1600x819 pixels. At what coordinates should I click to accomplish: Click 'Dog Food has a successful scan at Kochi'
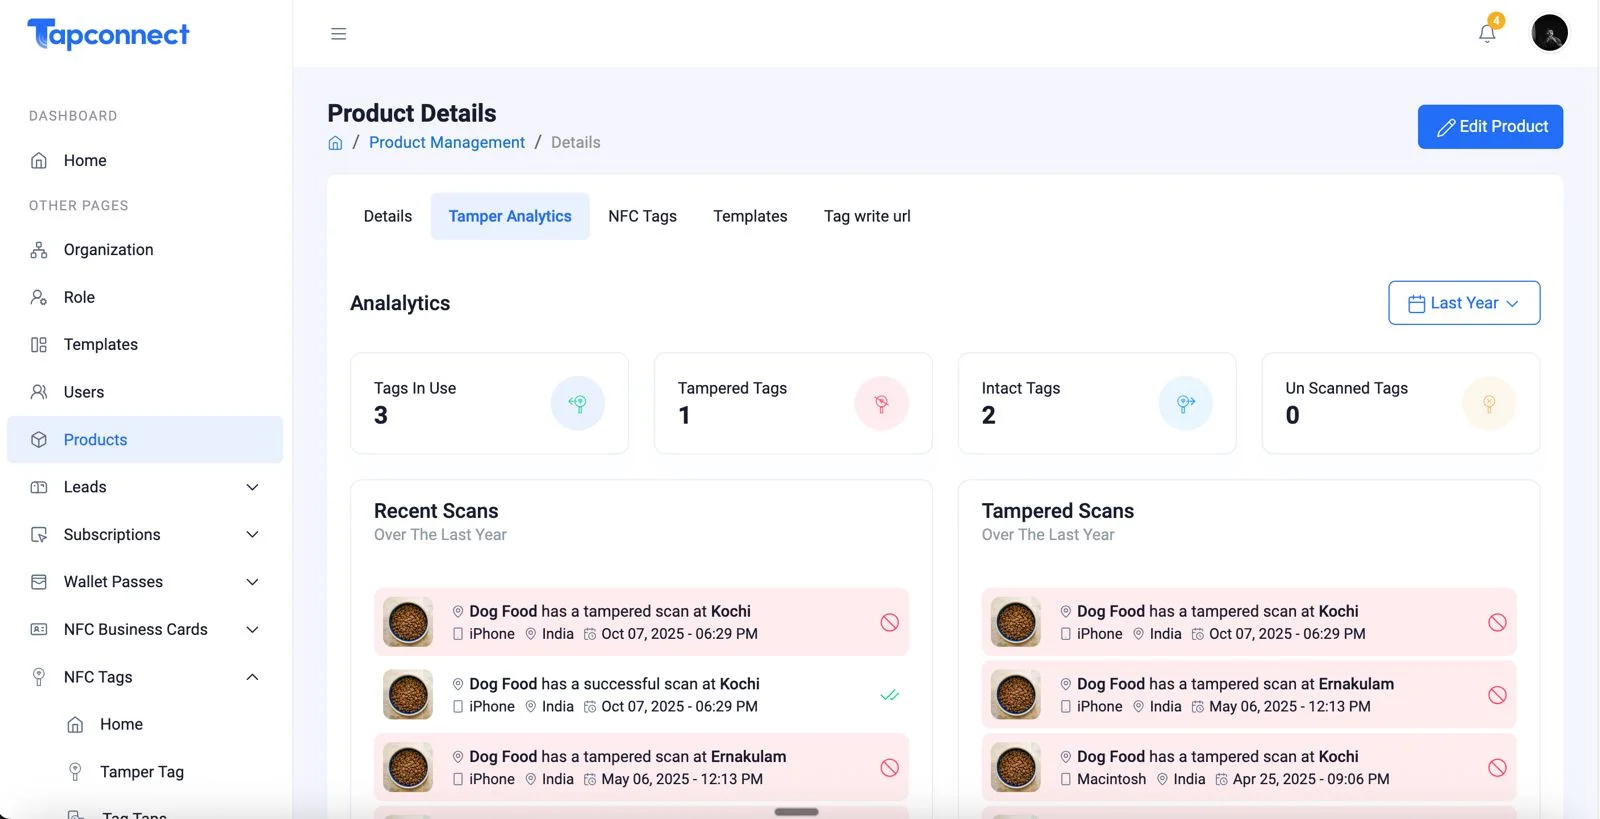pos(614,684)
